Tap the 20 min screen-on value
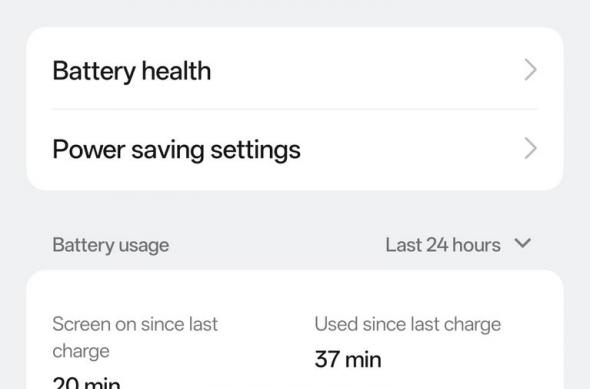The image size is (590, 389). 87,383
